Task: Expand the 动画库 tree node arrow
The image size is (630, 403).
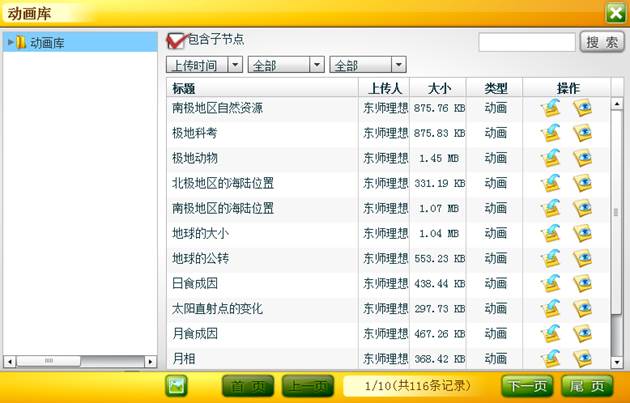Action: 10,42
